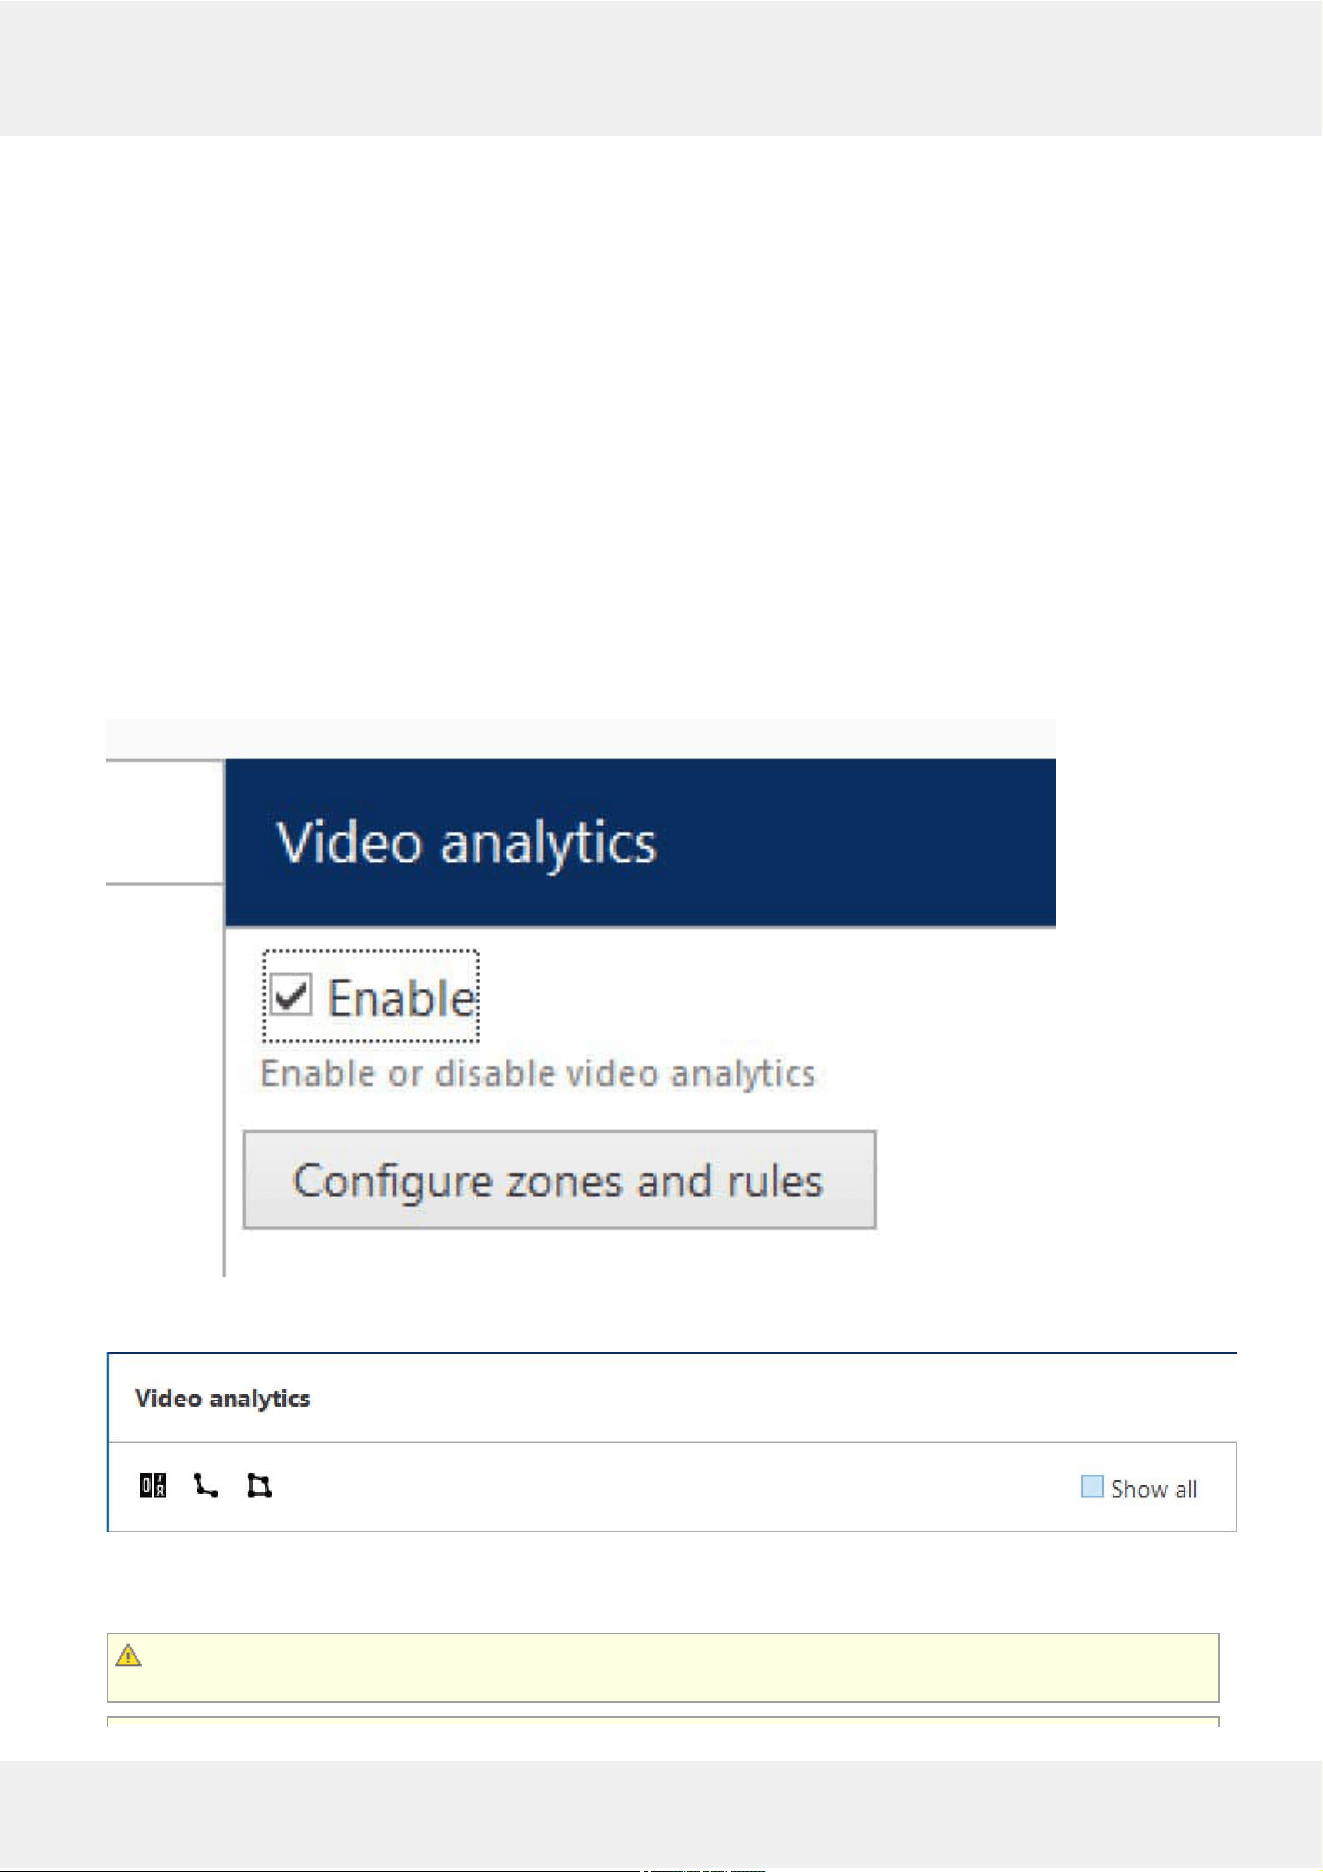Screen dimensions: 1323x1872
Task: Open Configure zones and rules
Action: (560, 1180)
